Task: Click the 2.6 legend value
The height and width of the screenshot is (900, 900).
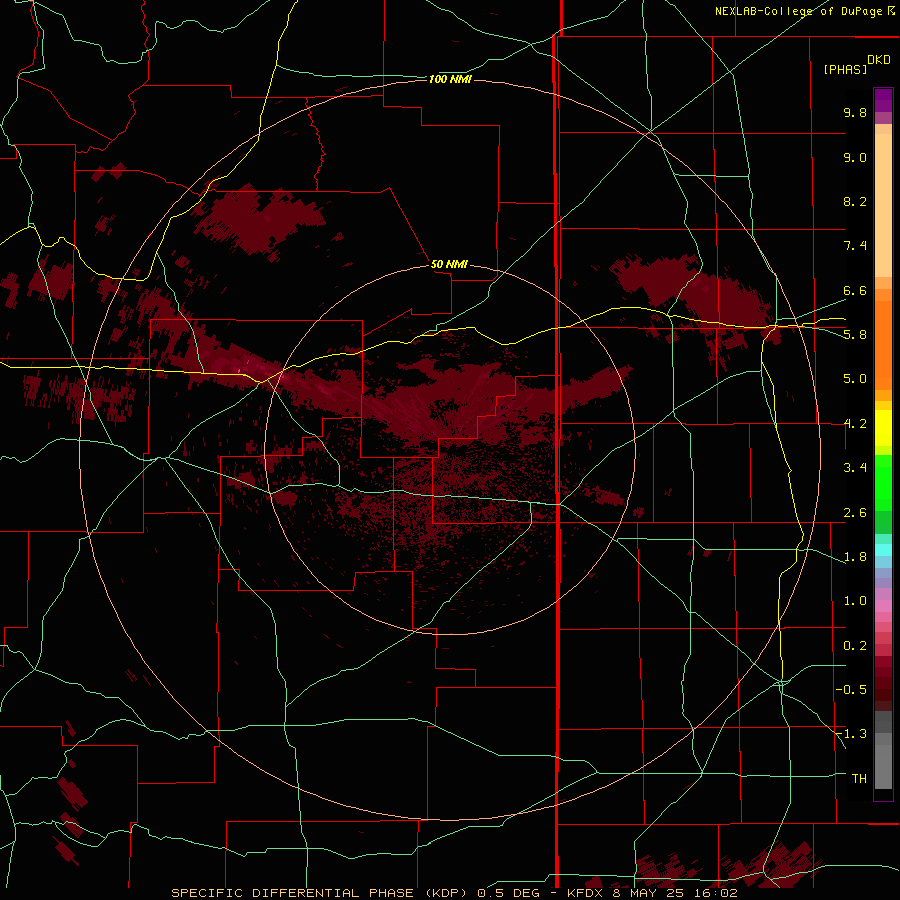Action: tap(855, 513)
